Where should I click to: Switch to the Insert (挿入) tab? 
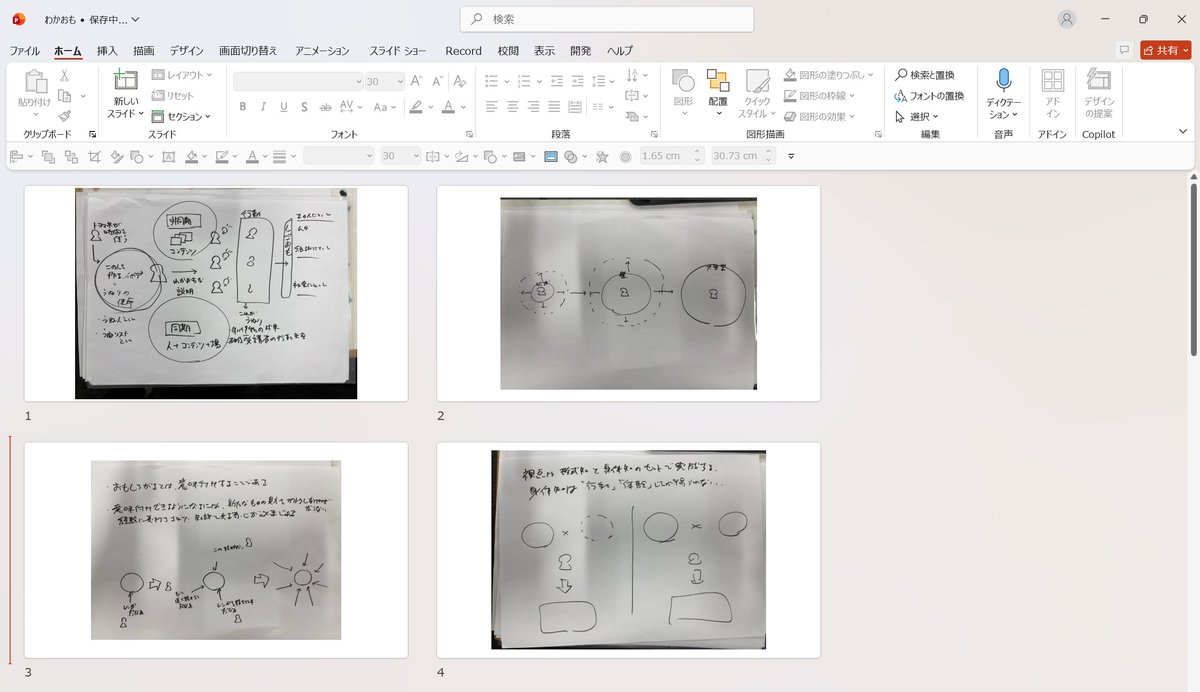pos(107,51)
